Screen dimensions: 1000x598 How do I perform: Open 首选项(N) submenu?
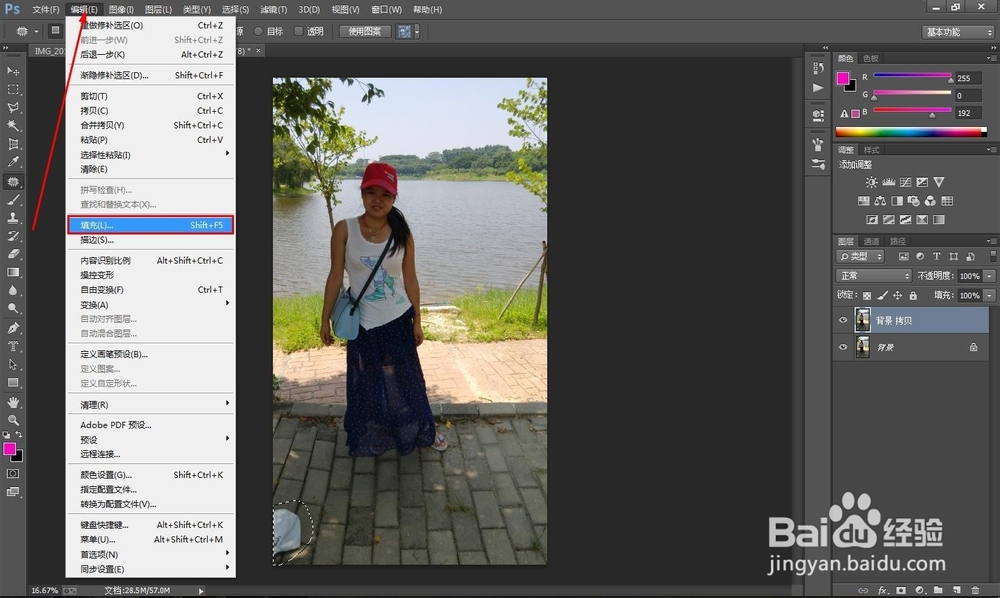click(151, 554)
